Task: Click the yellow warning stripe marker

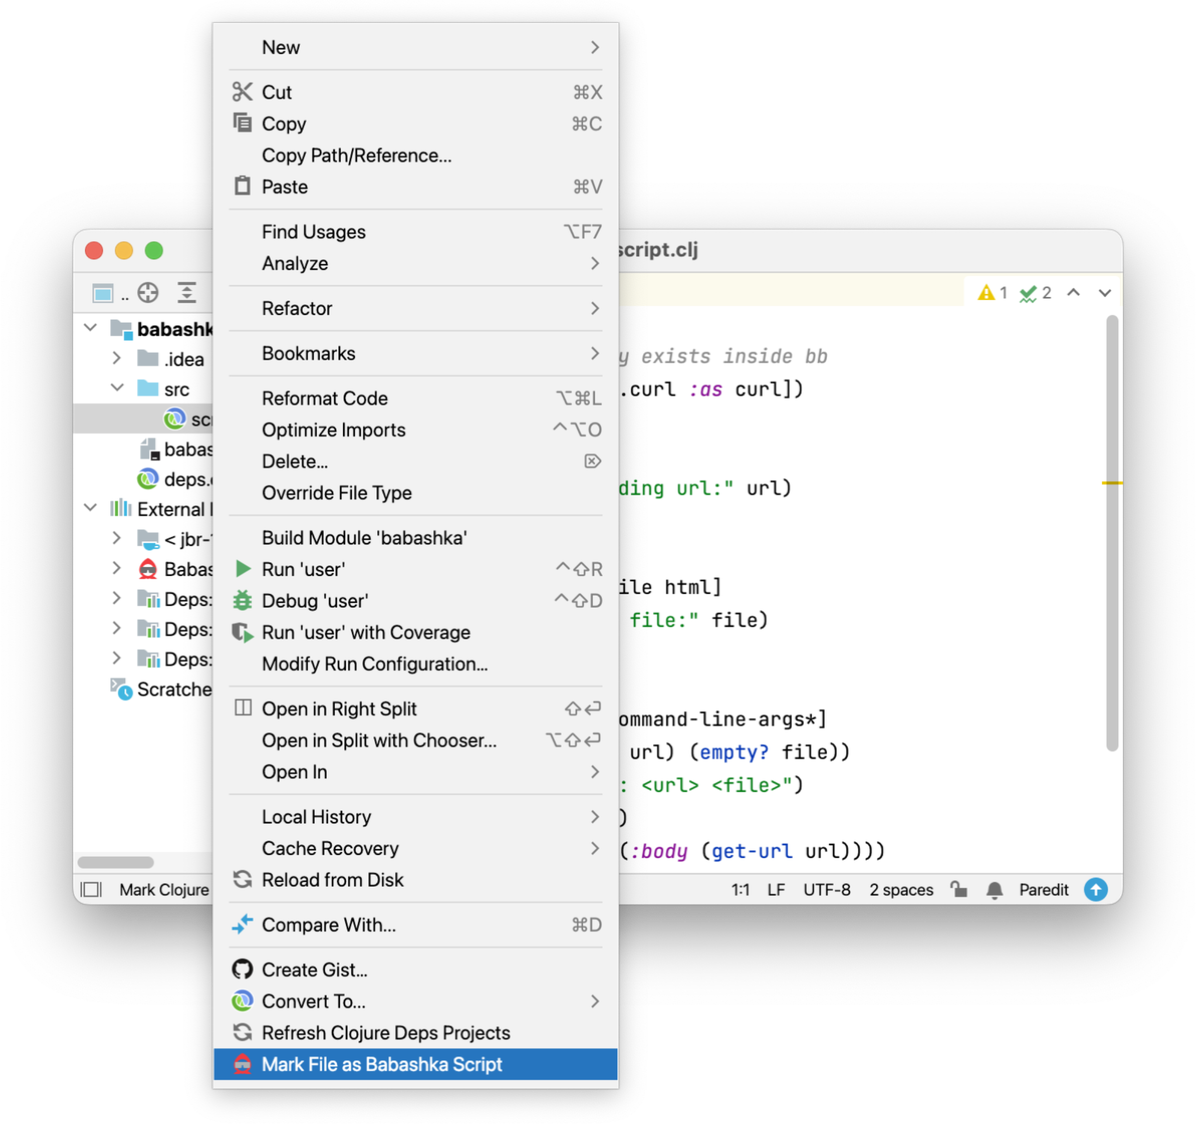Action: (x=1112, y=483)
